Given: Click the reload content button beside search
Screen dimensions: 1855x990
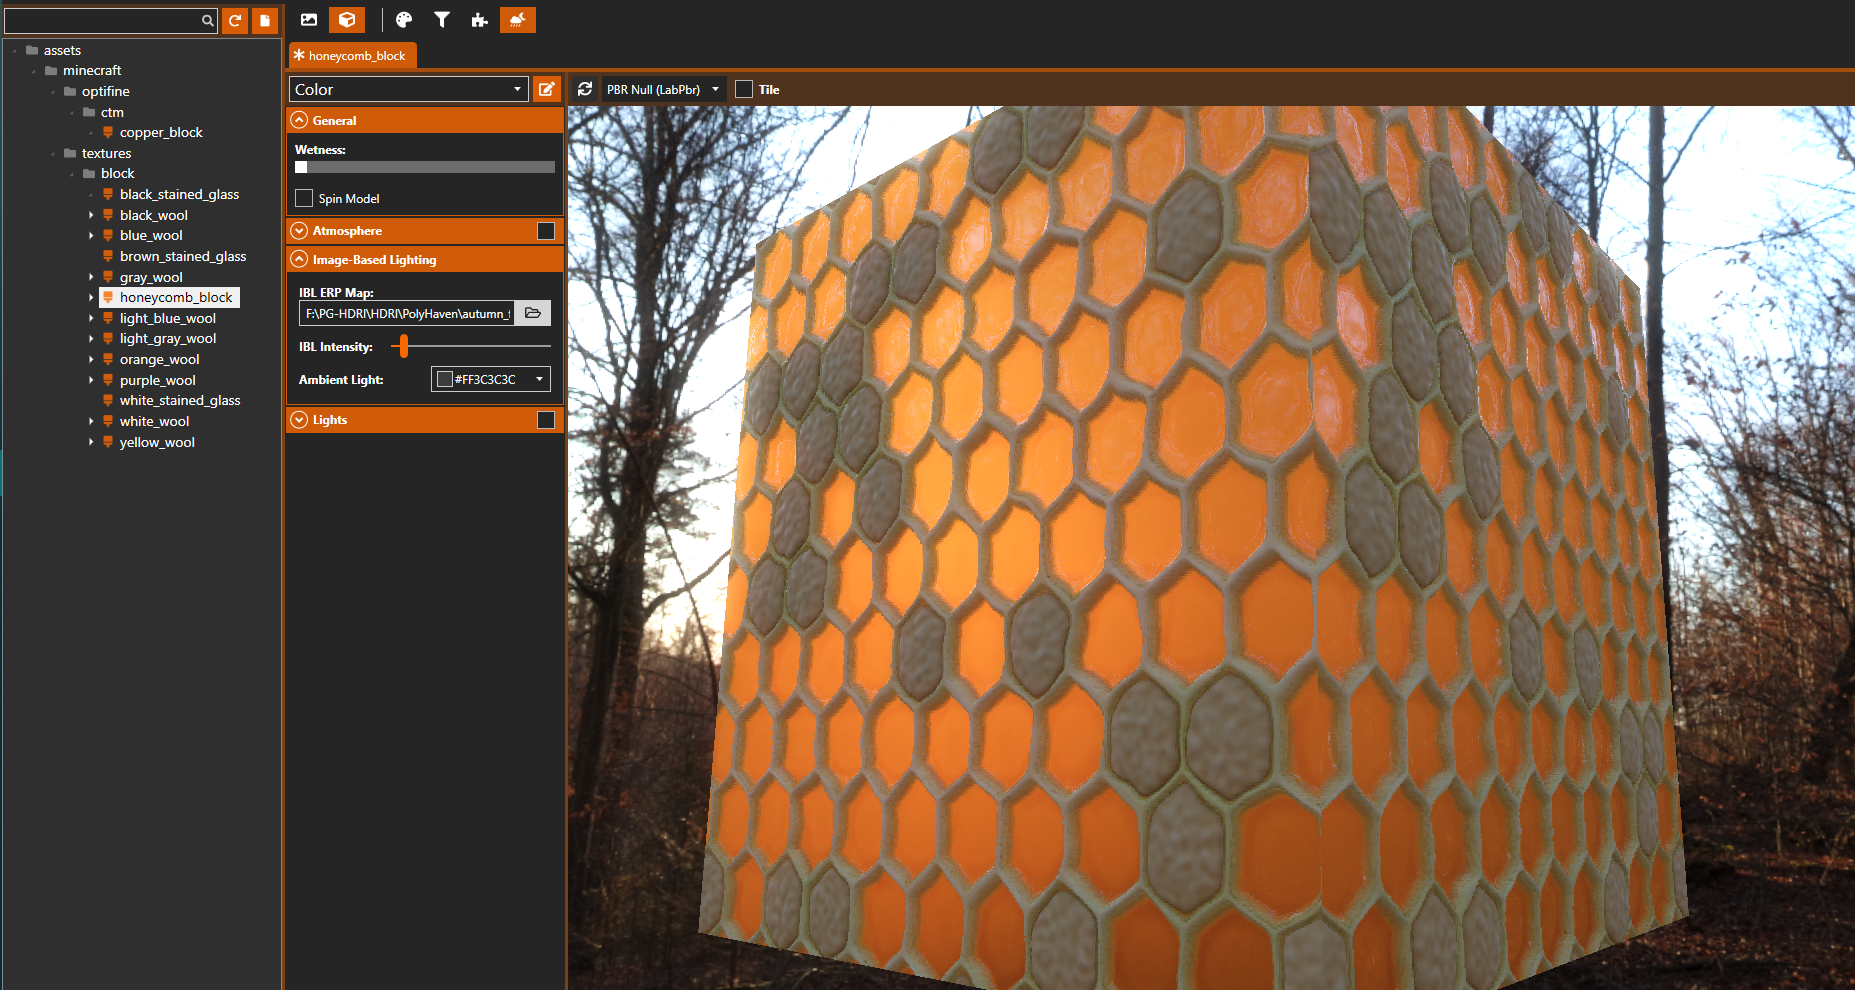Looking at the screenshot, I should point(235,20).
